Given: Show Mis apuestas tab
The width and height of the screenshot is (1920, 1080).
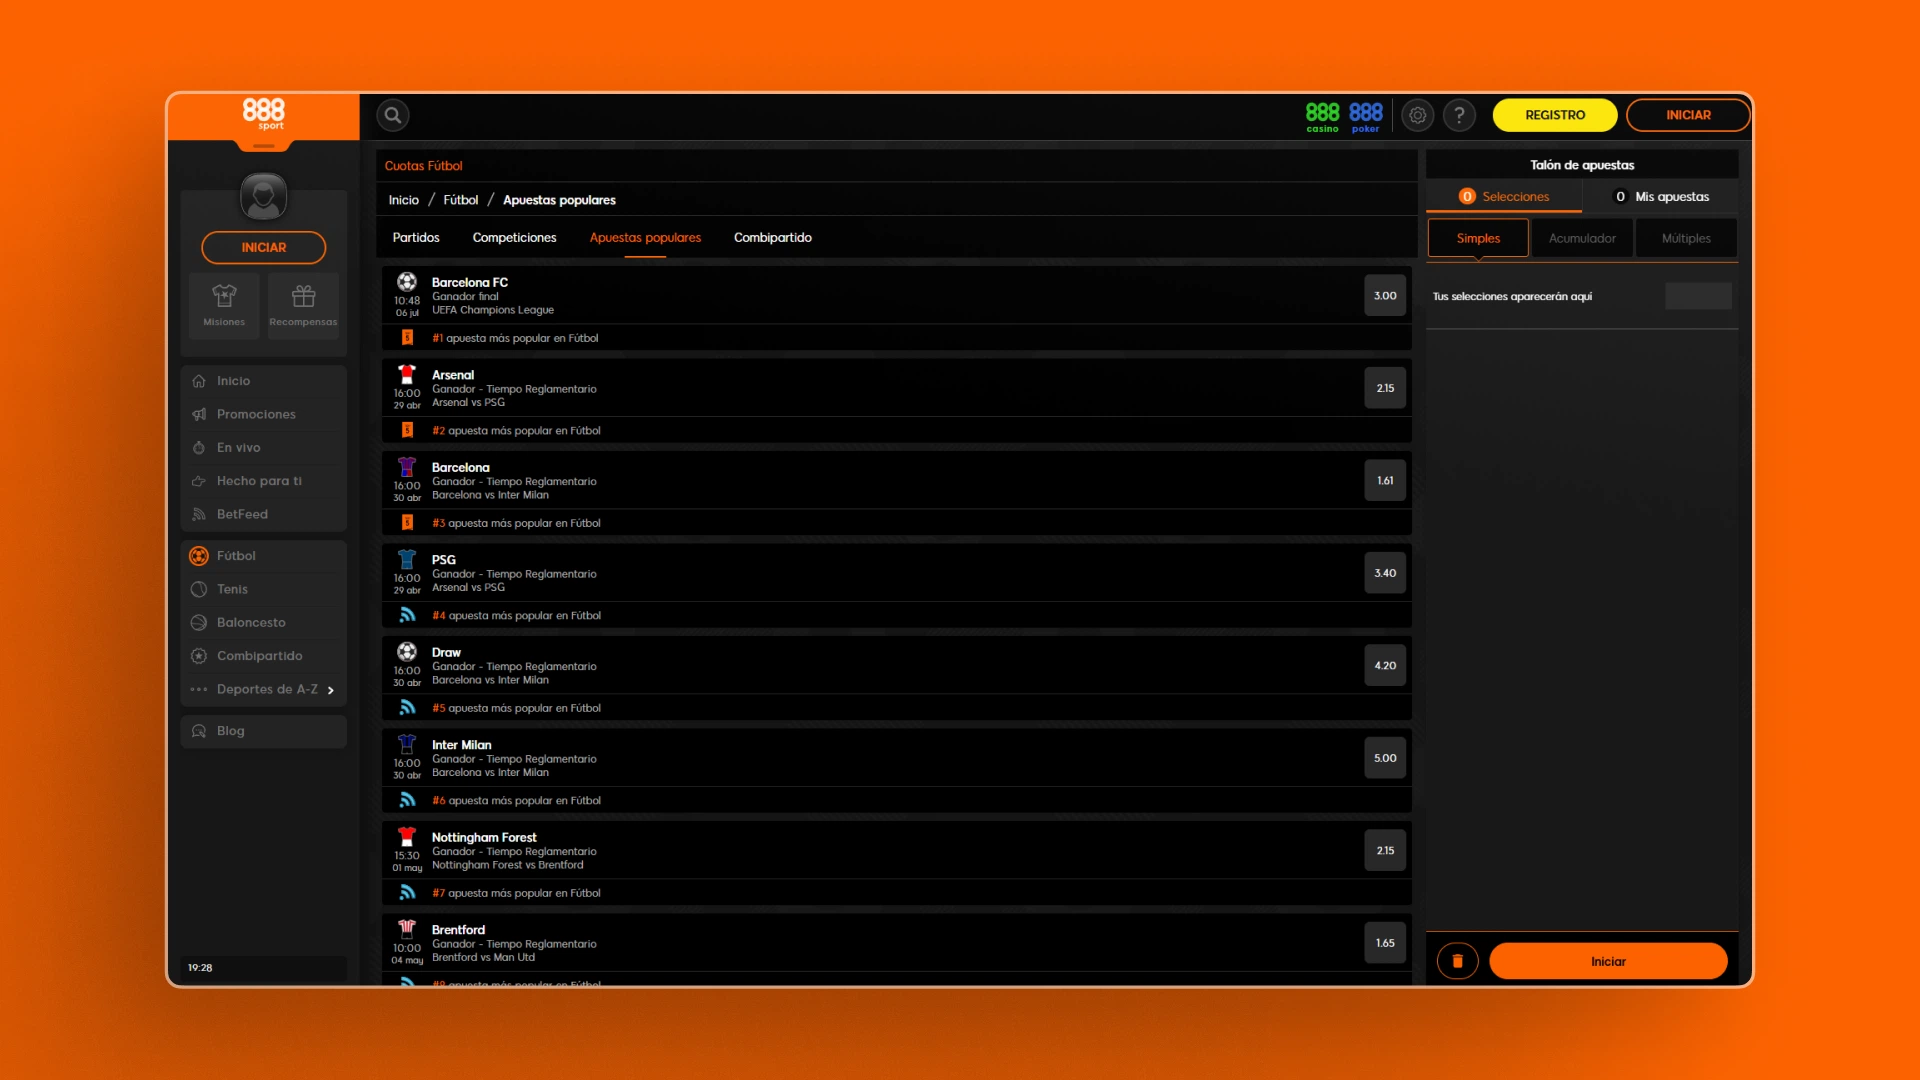Looking at the screenshot, I should [x=1661, y=197].
